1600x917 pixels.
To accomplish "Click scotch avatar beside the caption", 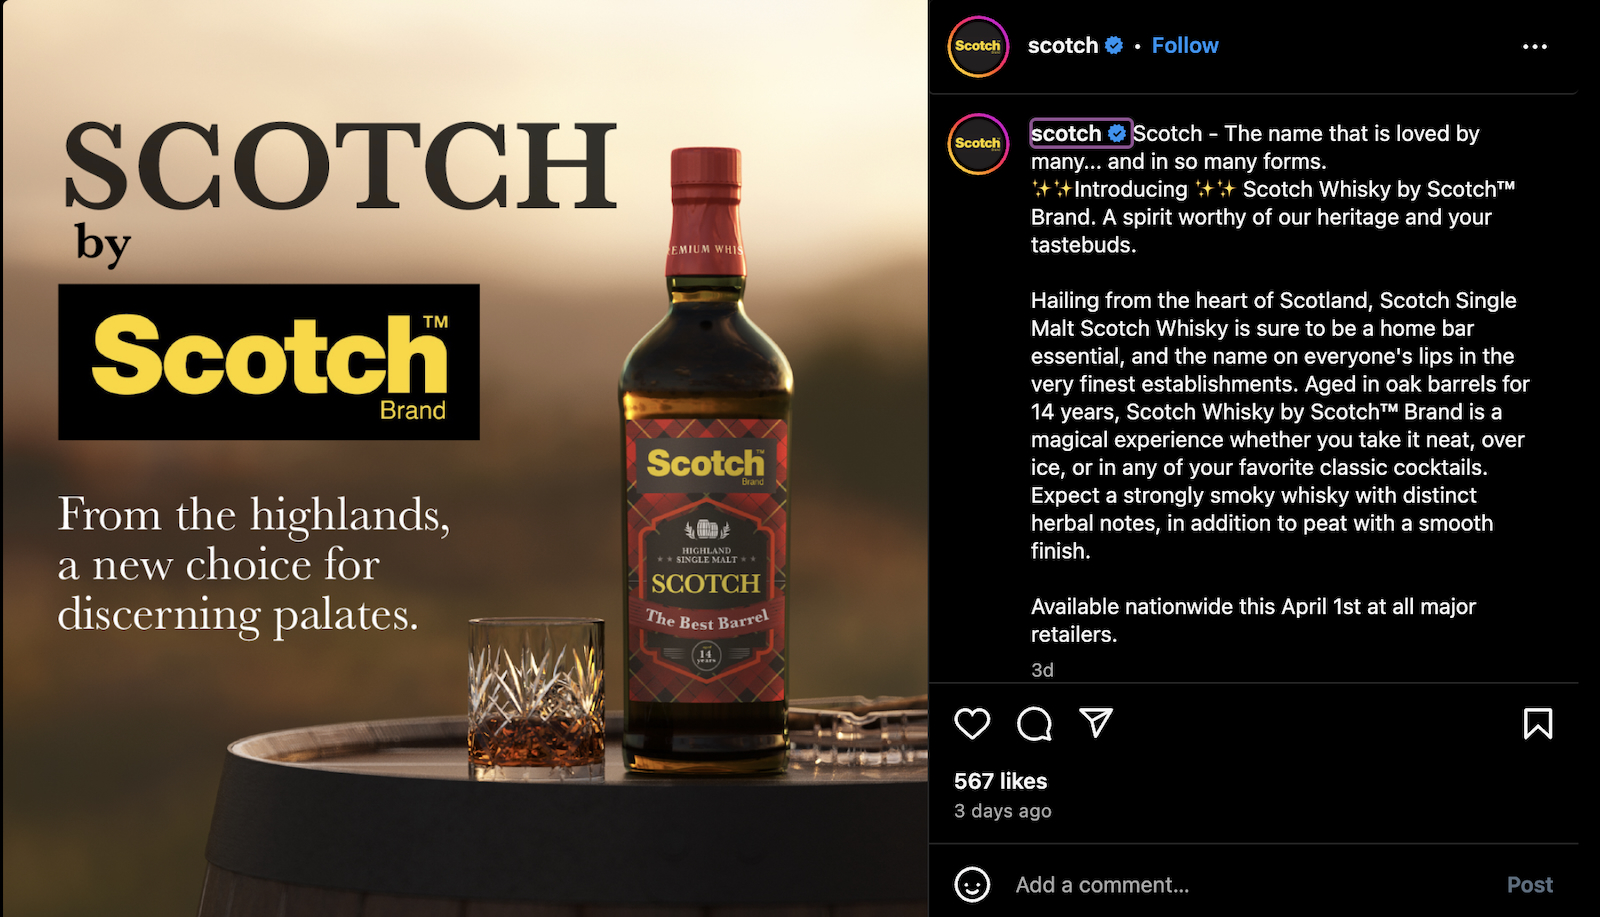I will 978,144.
